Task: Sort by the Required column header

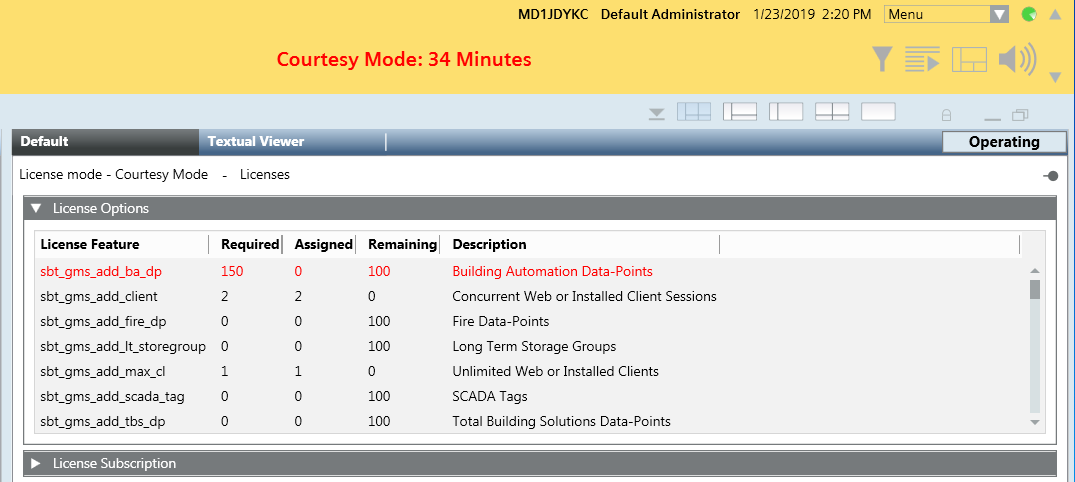Action: [x=249, y=244]
